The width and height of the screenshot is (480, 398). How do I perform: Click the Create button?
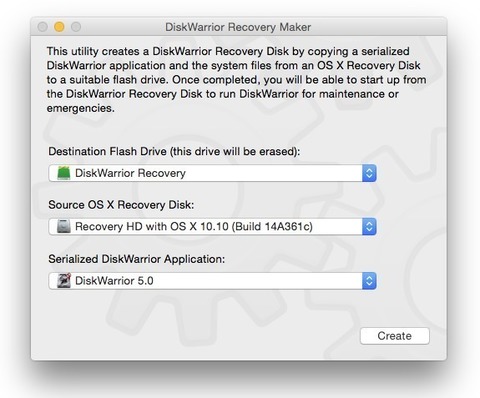point(395,336)
